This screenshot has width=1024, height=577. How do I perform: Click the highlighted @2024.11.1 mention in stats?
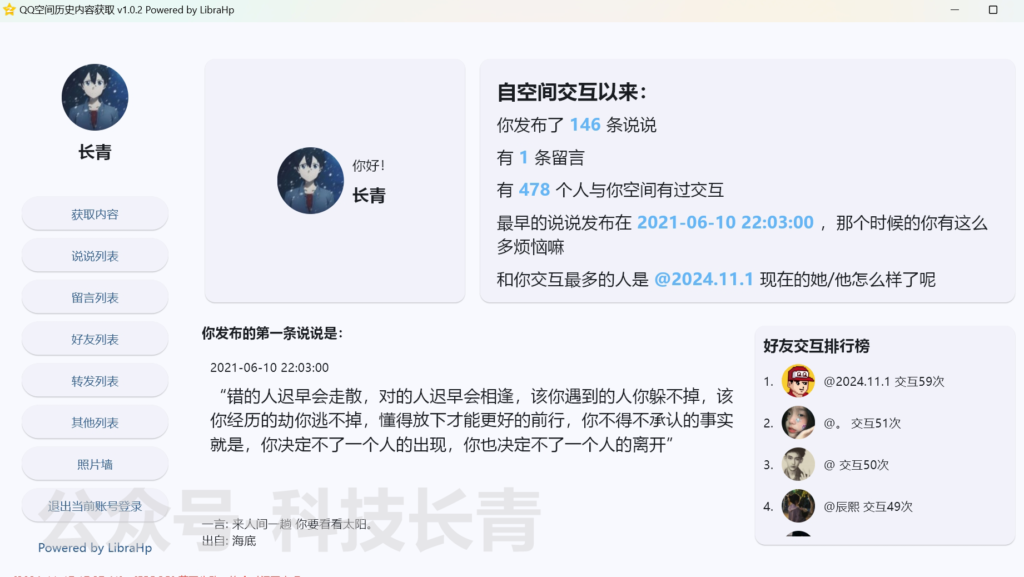(x=703, y=279)
